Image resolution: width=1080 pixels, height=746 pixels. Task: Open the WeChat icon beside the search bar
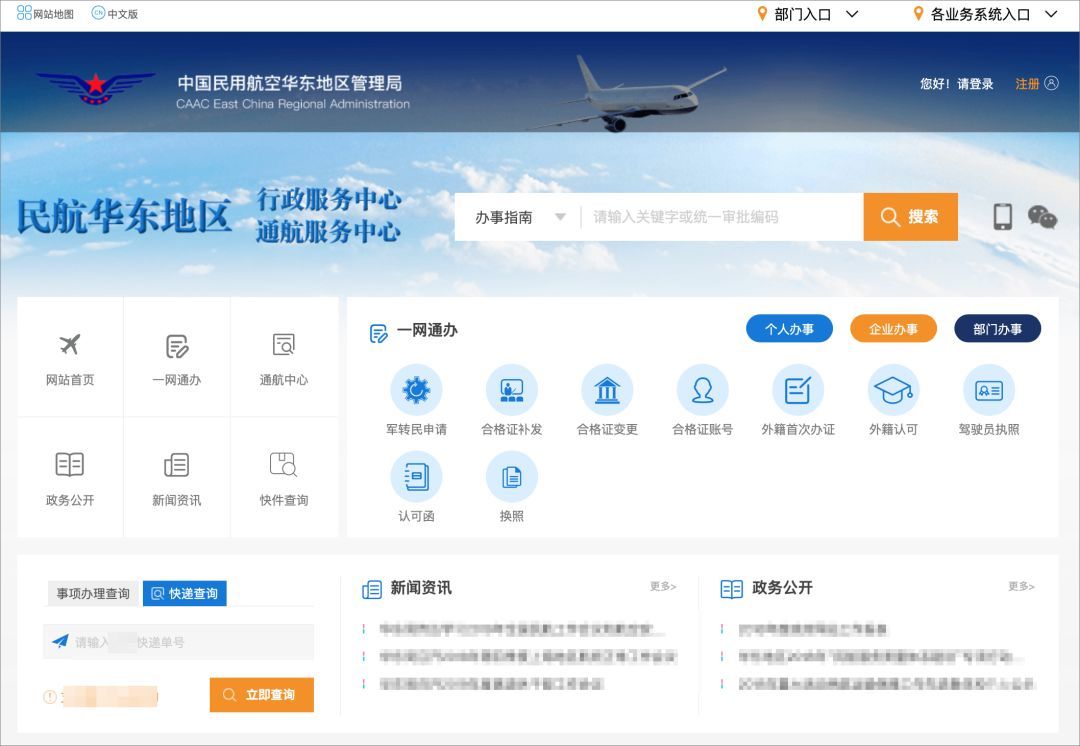(x=1042, y=216)
